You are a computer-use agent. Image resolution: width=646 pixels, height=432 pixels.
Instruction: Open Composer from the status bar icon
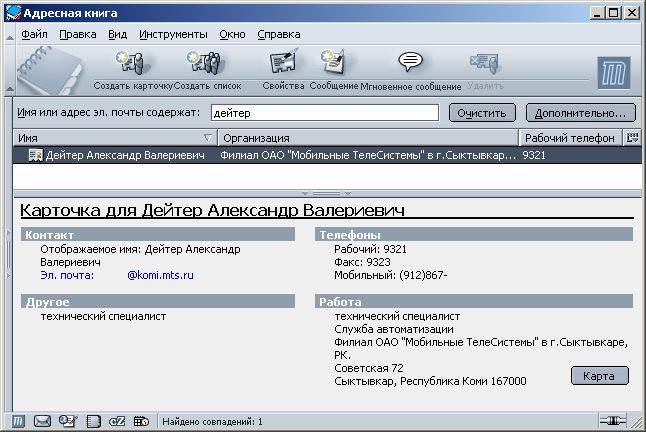68,422
